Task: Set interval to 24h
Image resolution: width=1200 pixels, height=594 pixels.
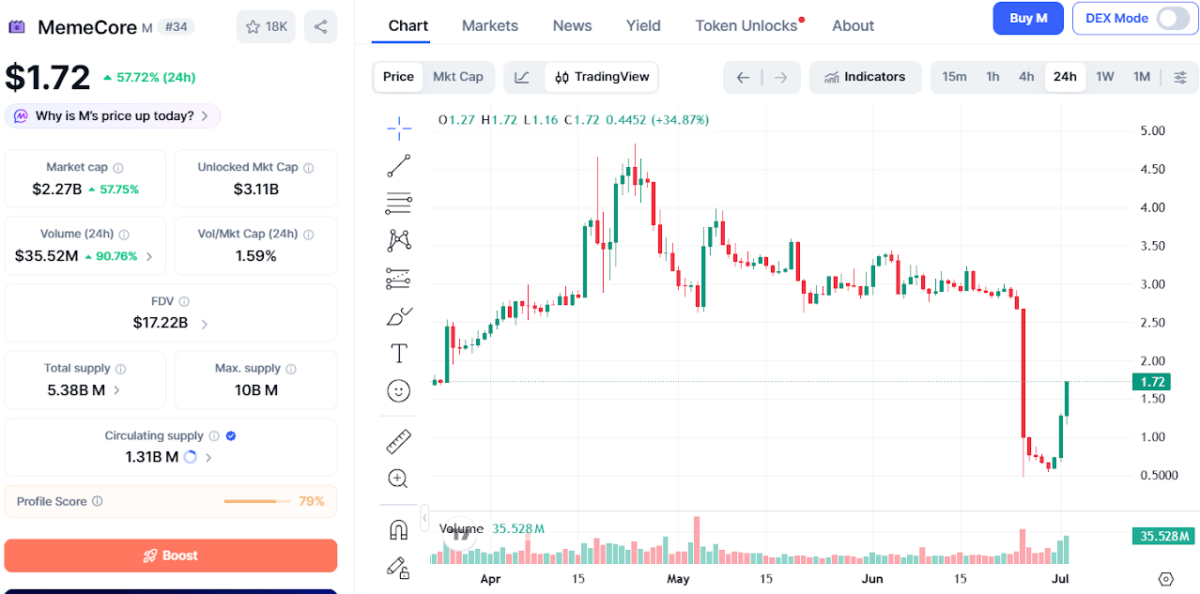Action: tap(1065, 77)
